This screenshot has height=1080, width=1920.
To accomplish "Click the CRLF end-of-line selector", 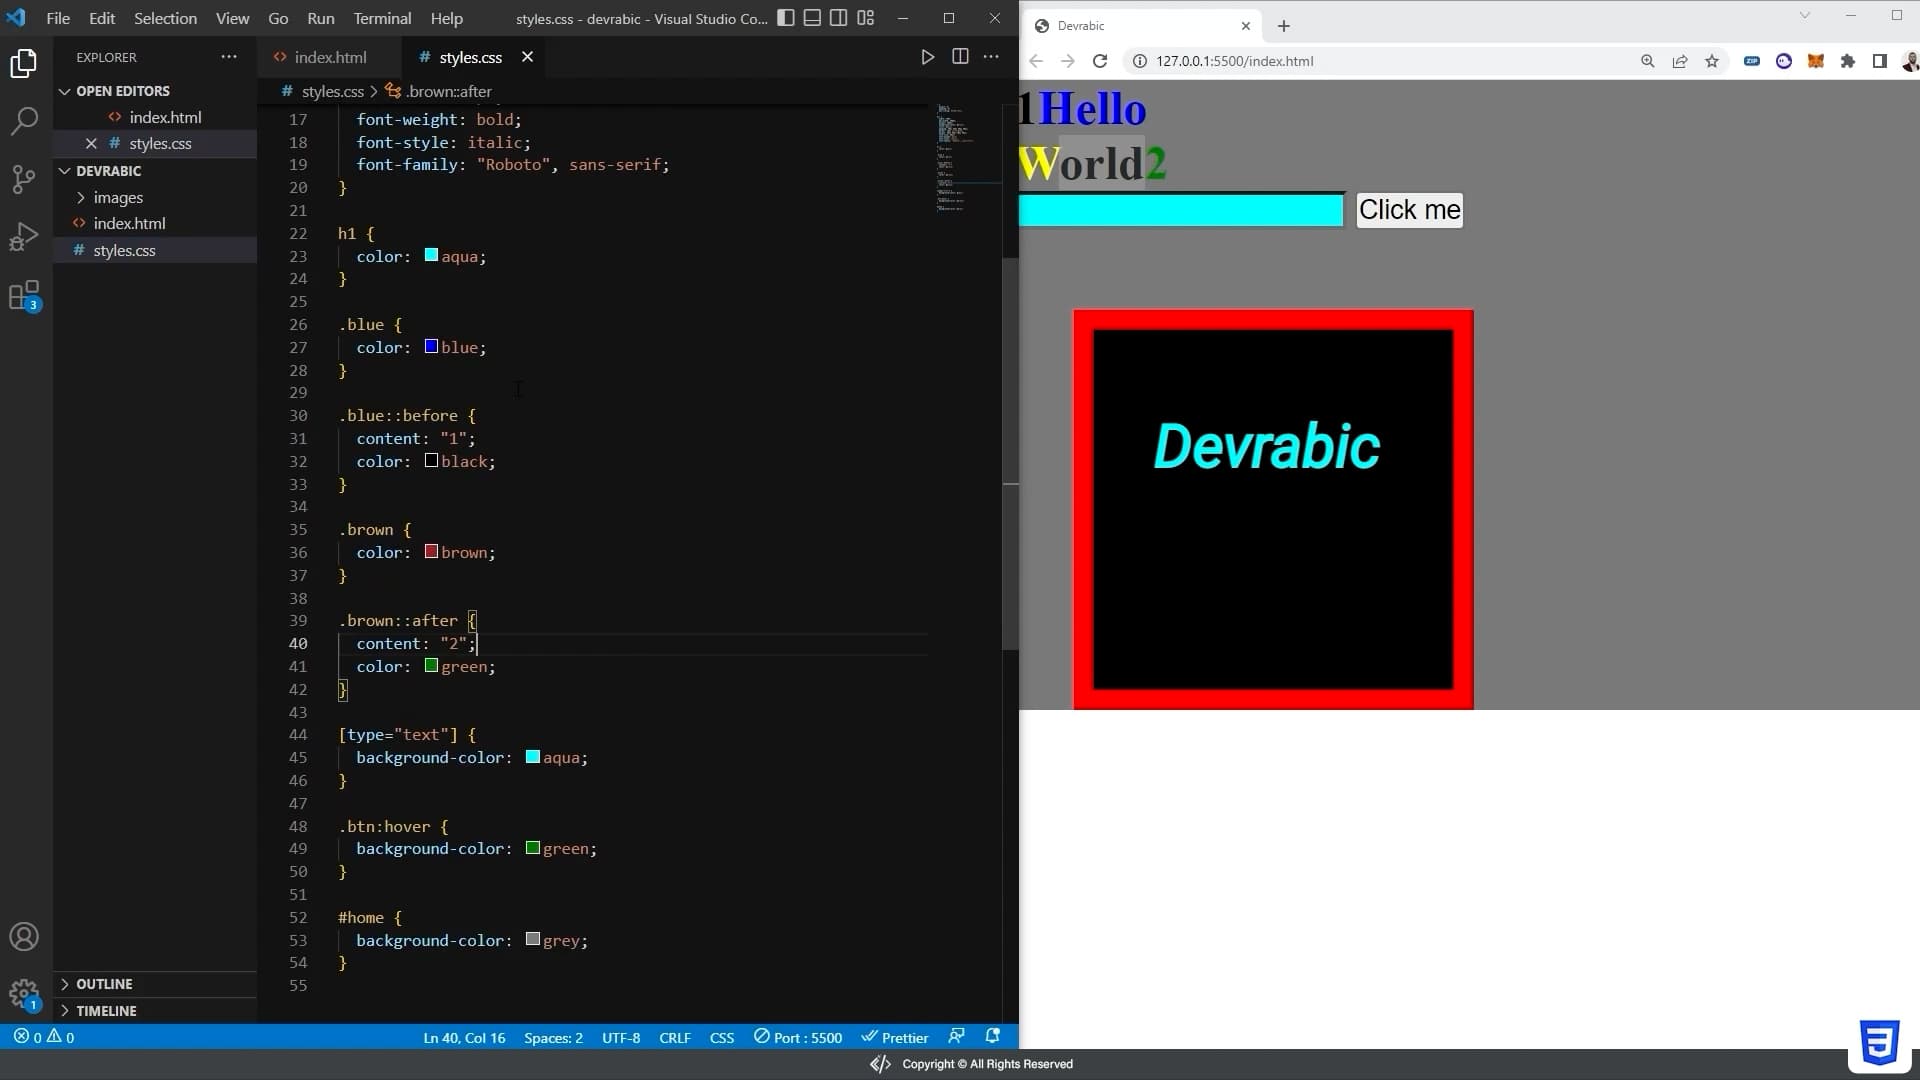I will point(675,1037).
